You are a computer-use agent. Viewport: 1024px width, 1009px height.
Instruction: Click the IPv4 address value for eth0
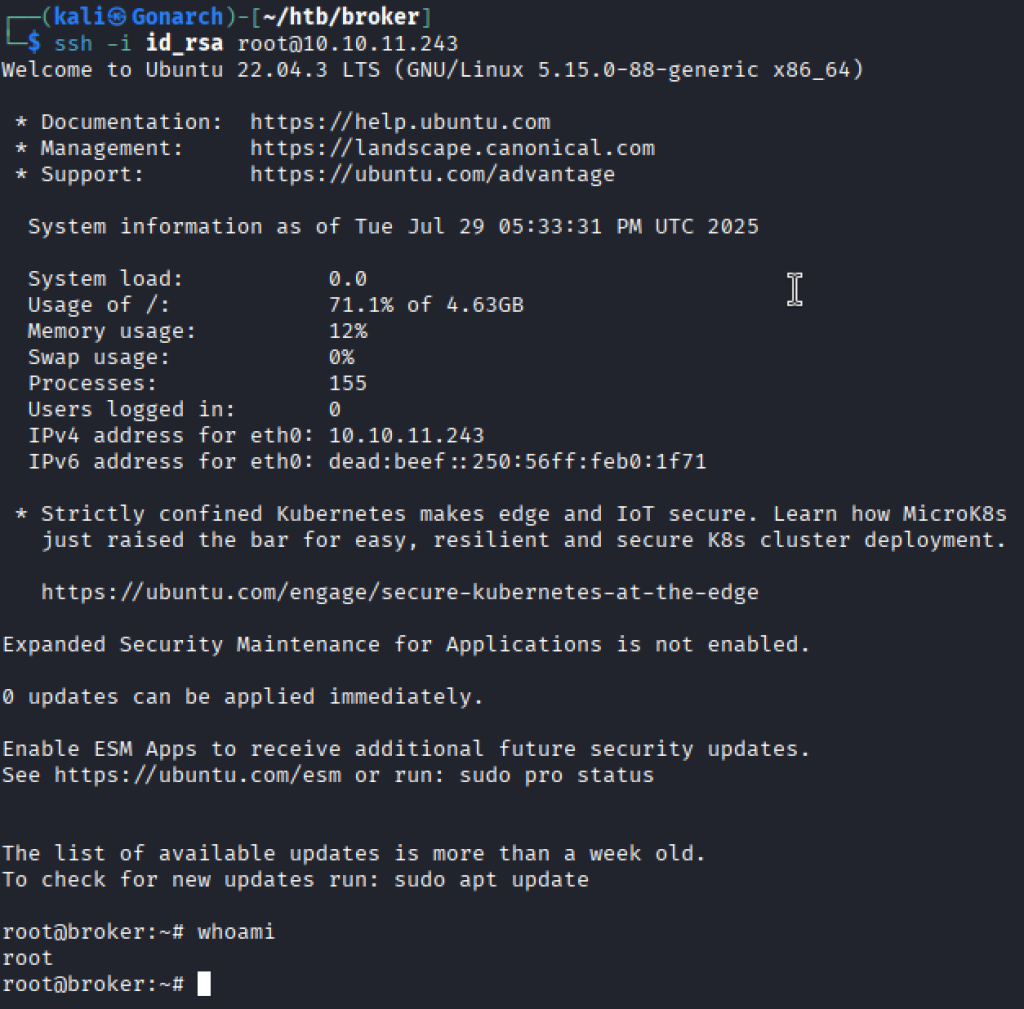pyautogui.click(x=406, y=435)
